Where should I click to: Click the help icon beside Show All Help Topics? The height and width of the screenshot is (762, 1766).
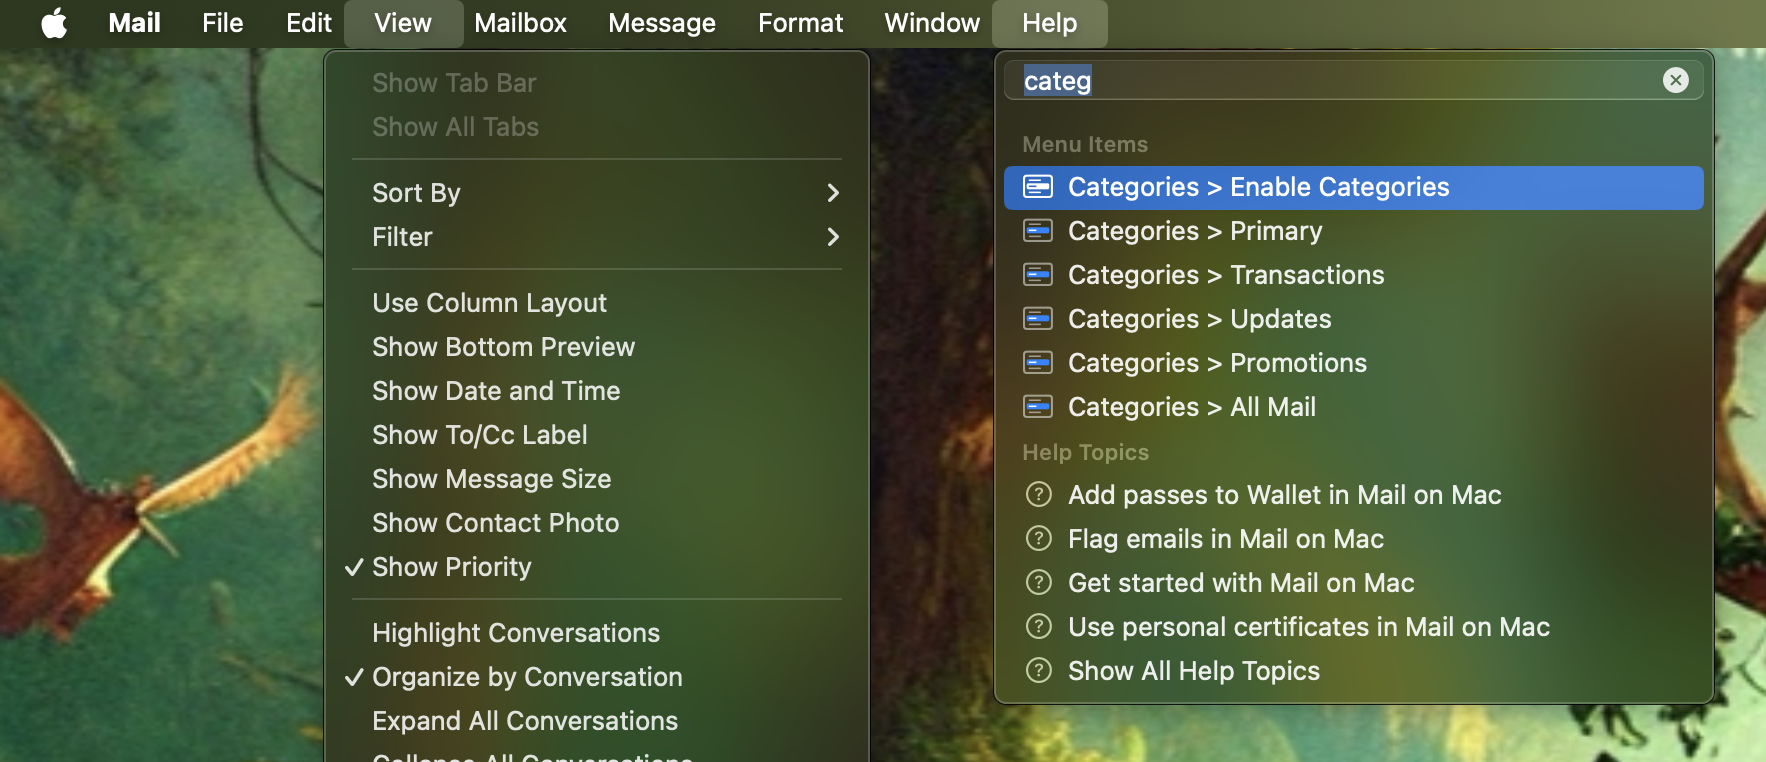[1039, 671]
